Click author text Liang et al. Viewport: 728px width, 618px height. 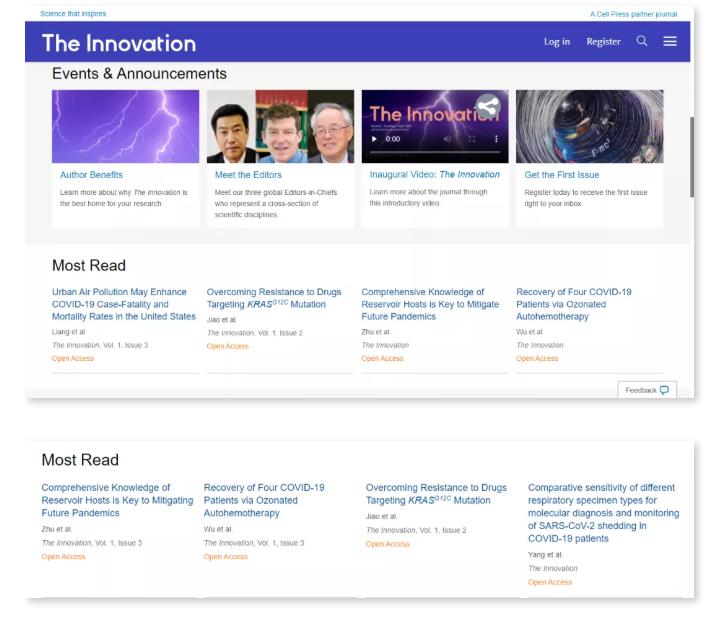tap(69, 332)
